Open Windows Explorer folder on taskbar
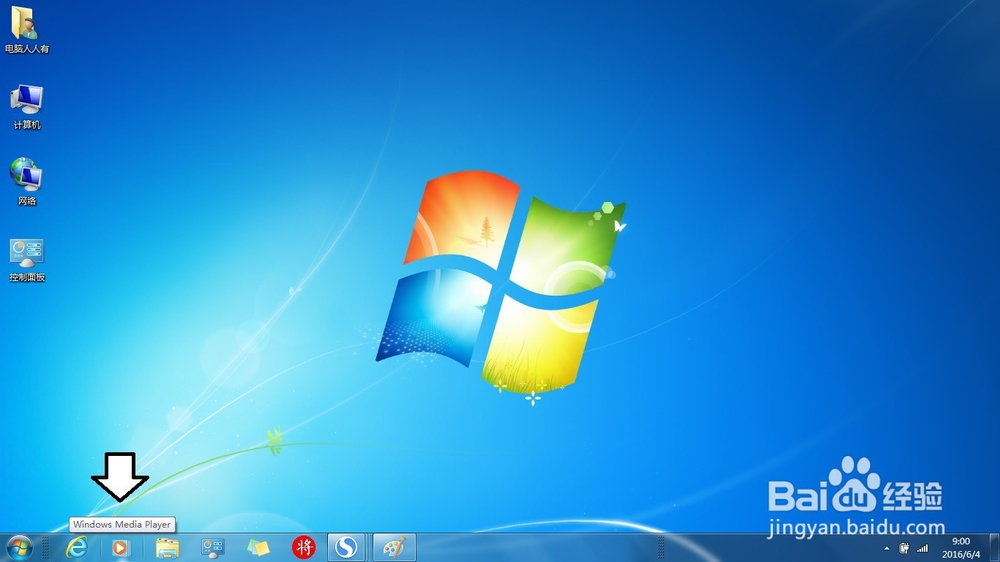 (x=167, y=547)
